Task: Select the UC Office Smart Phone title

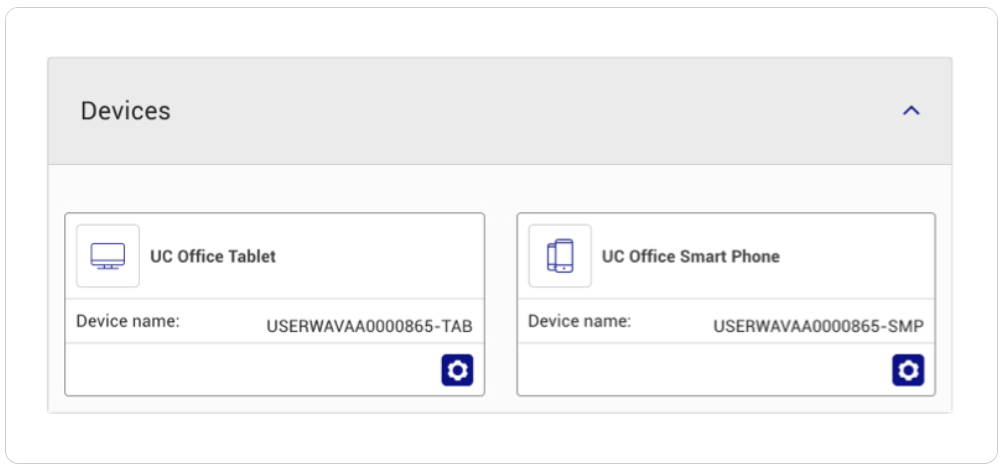Action: pyautogui.click(x=690, y=256)
